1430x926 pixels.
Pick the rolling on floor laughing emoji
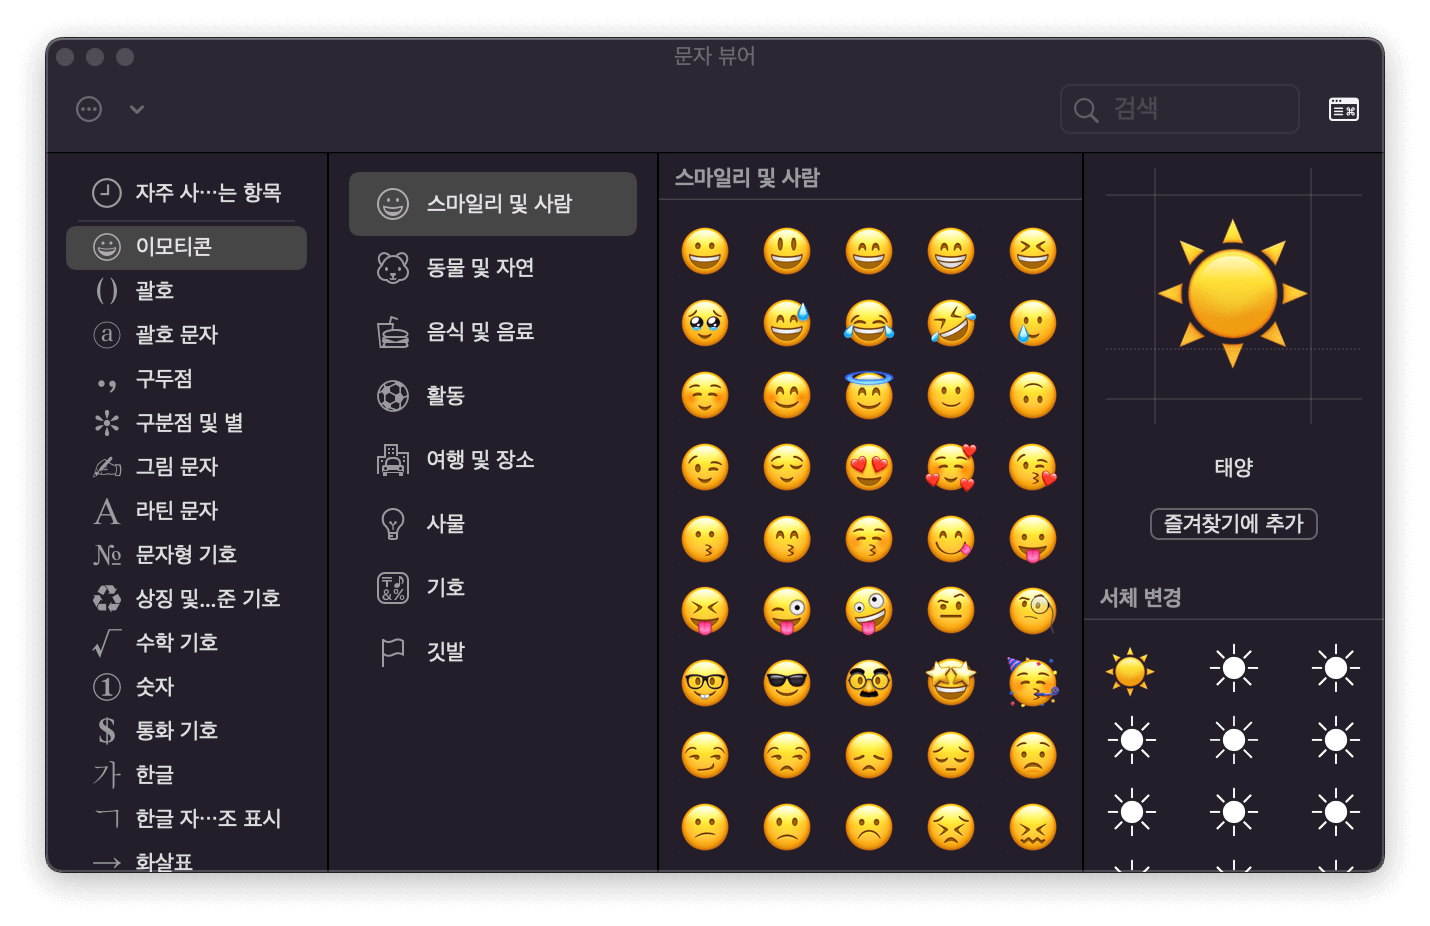coord(951,323)
